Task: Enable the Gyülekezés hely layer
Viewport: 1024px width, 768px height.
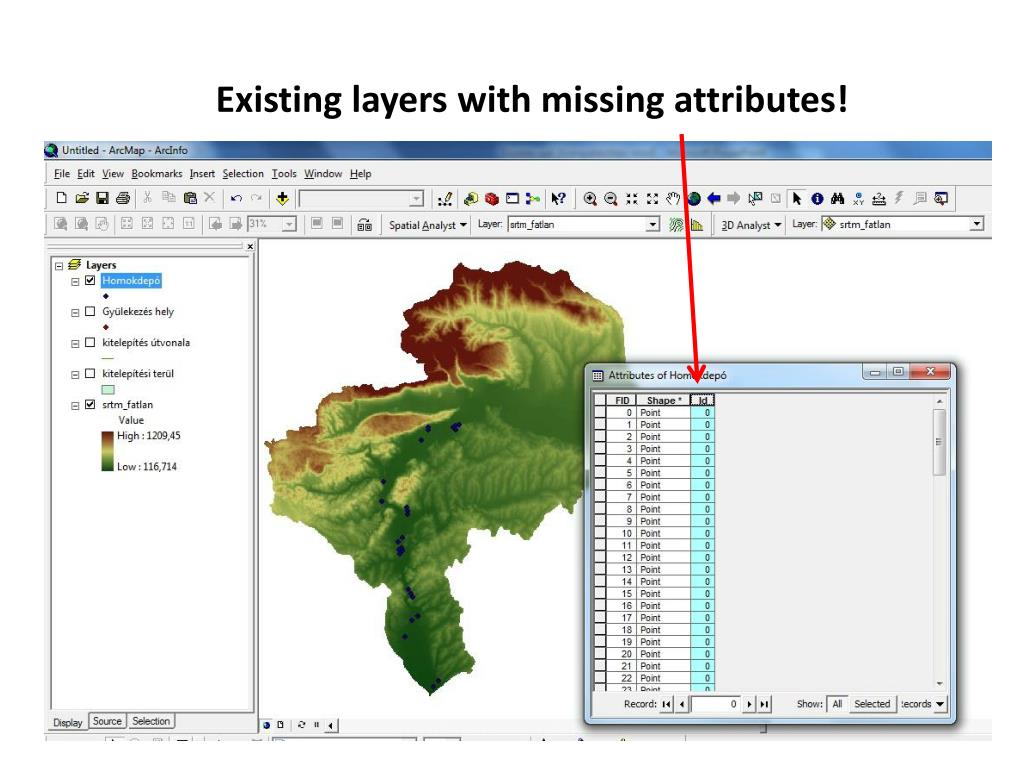Action: point(90,312)
